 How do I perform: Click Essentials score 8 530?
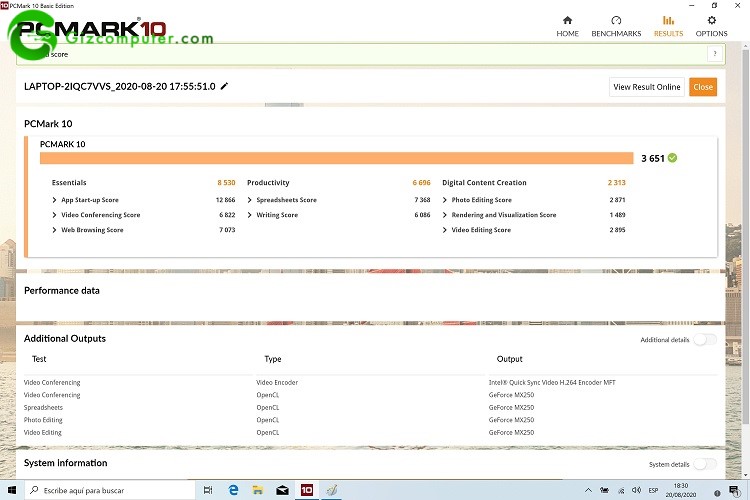(226, 183)
